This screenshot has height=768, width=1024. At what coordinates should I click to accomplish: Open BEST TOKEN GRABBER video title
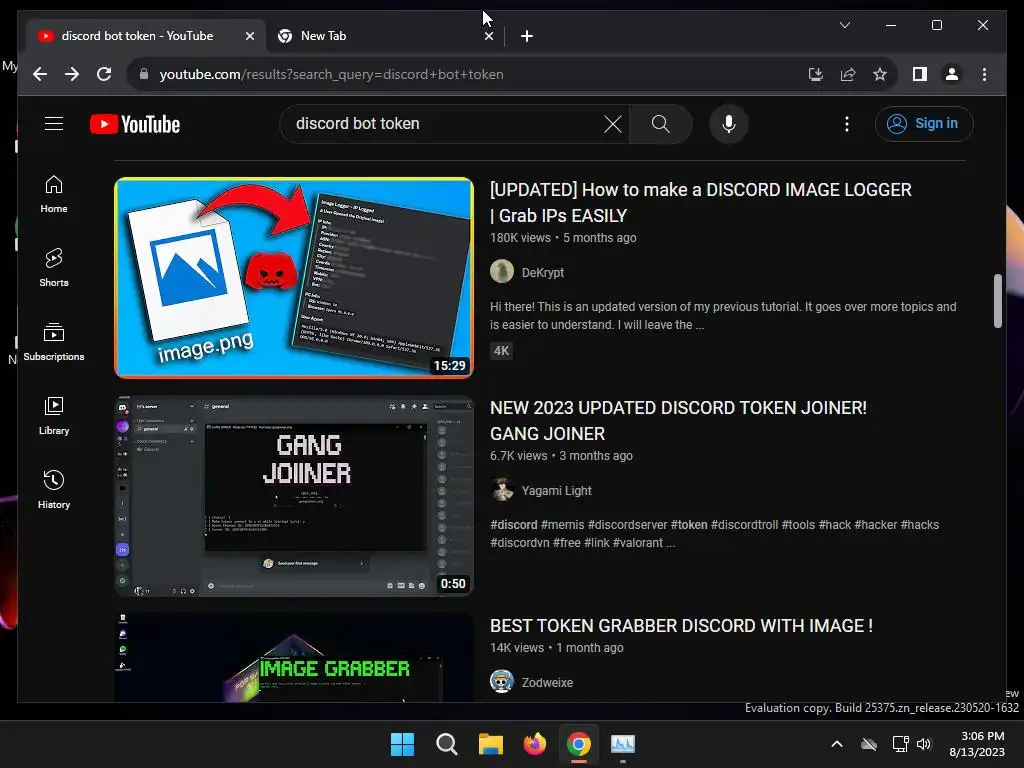681,626
